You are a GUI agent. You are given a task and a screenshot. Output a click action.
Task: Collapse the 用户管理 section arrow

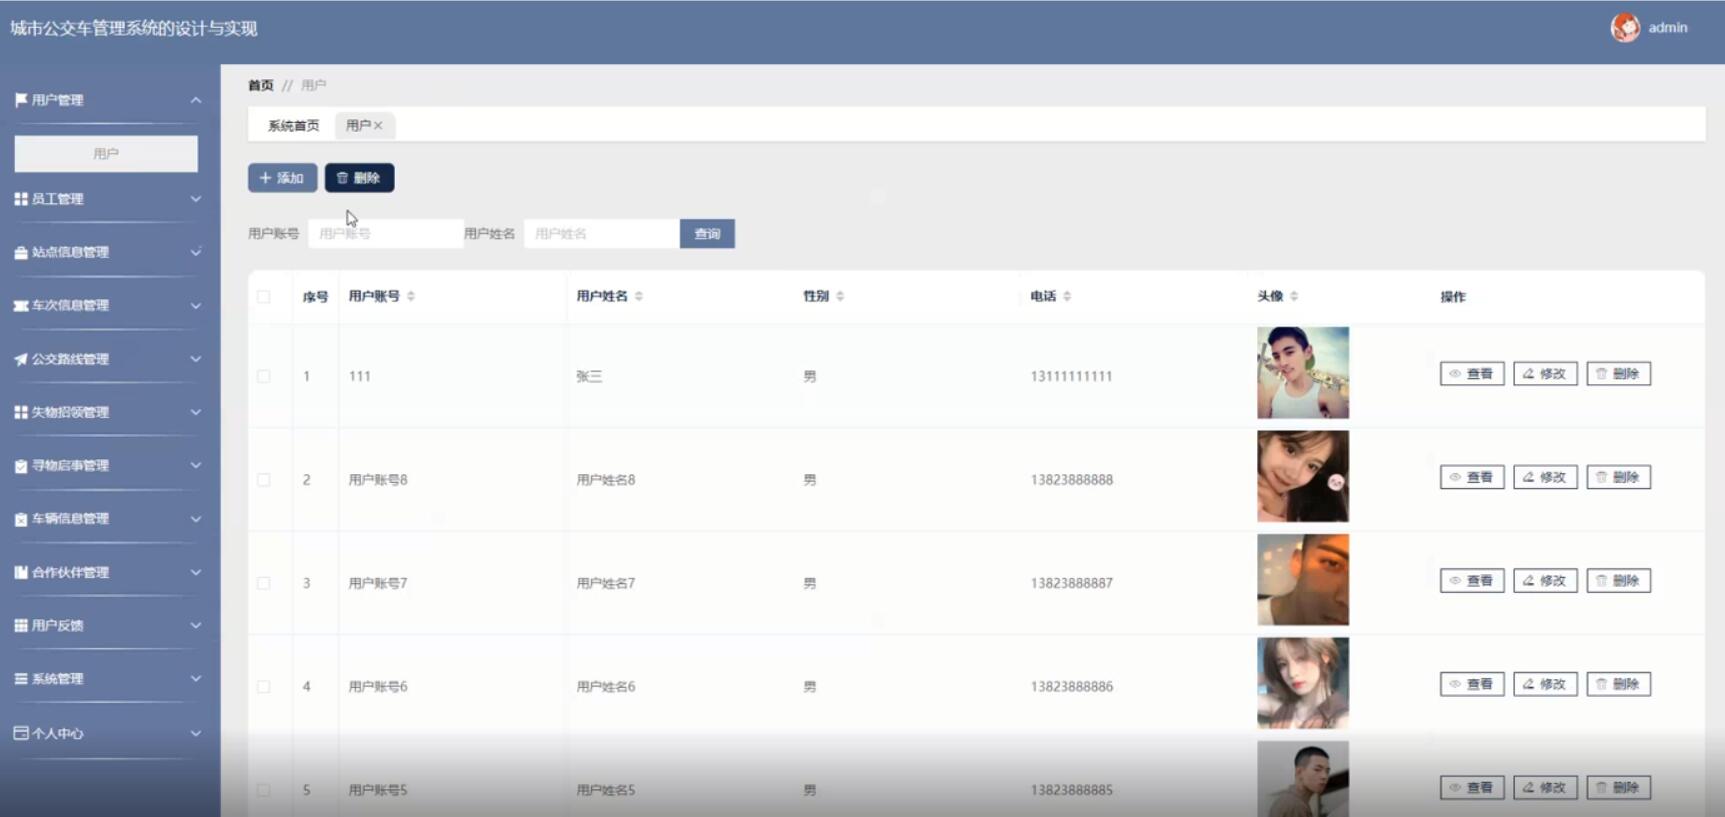point(196,100)
